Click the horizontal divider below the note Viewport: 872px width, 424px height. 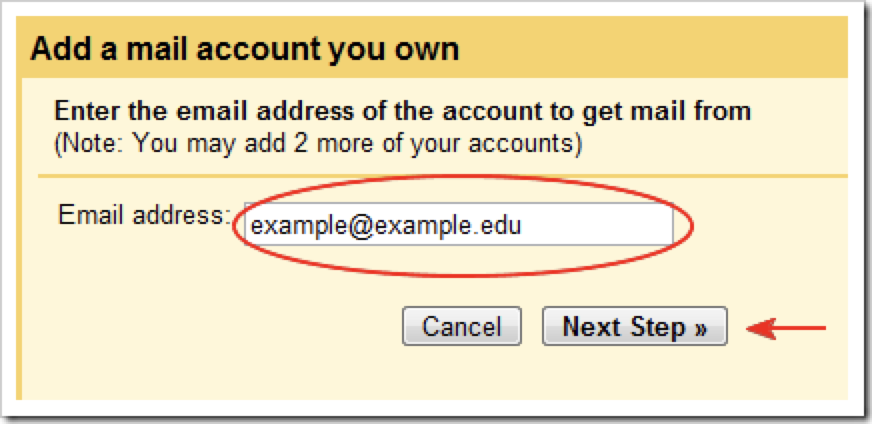pyautogui.click(x=442, y=177)
